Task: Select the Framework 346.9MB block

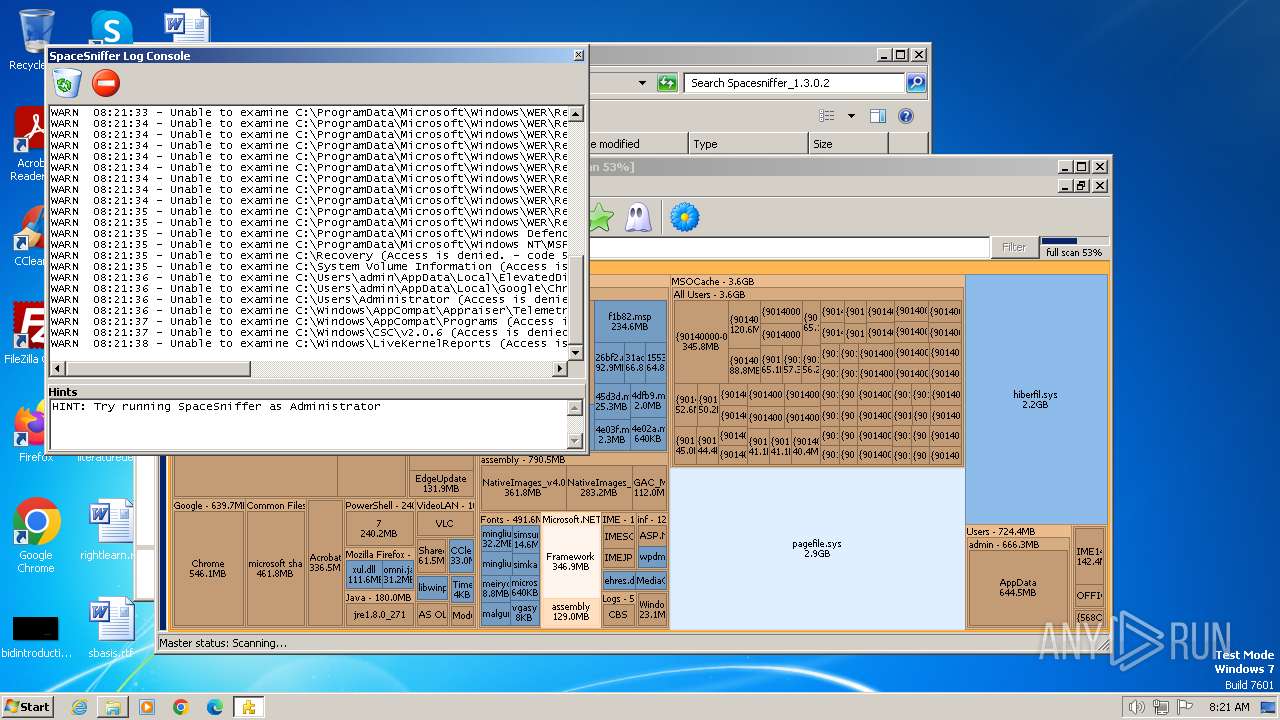Action: coord(571,562)
